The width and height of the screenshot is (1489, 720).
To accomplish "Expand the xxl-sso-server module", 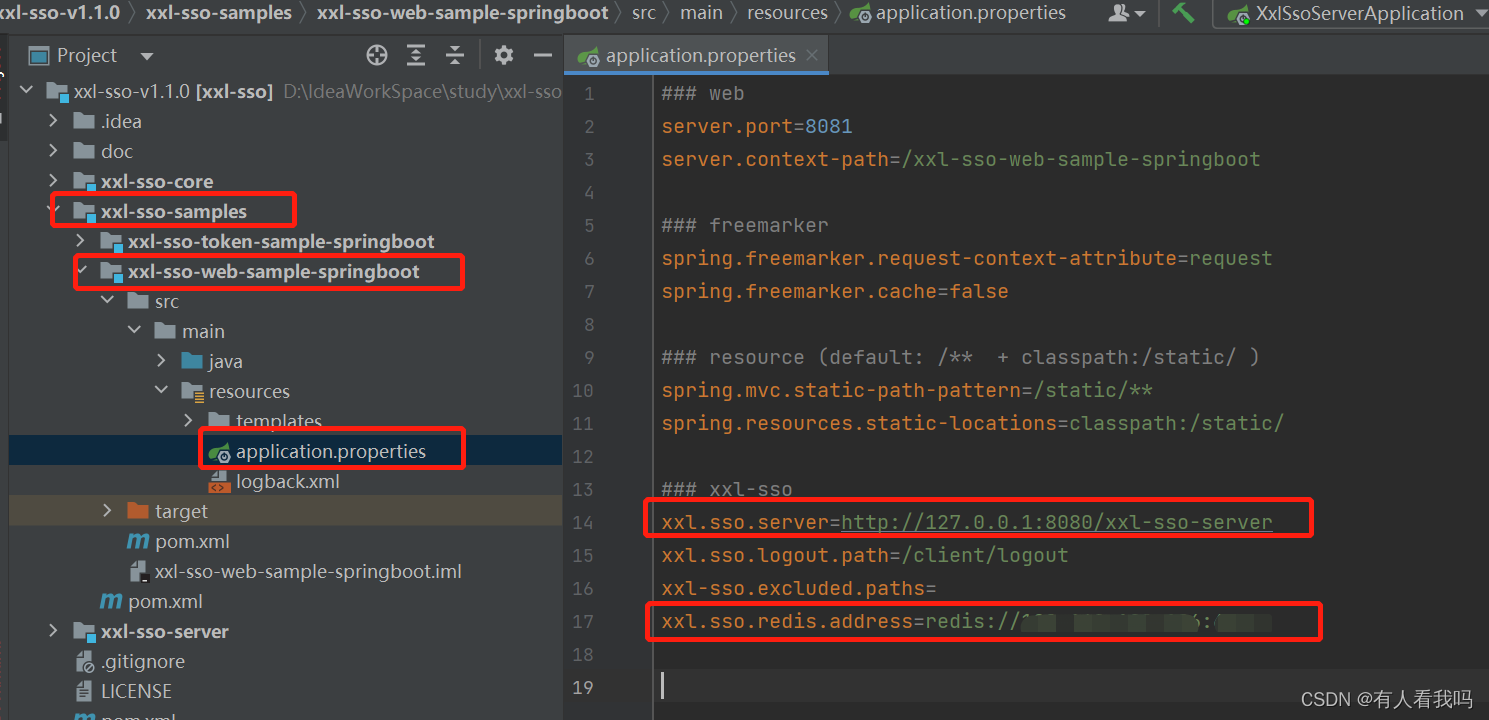I will [54, 631].
